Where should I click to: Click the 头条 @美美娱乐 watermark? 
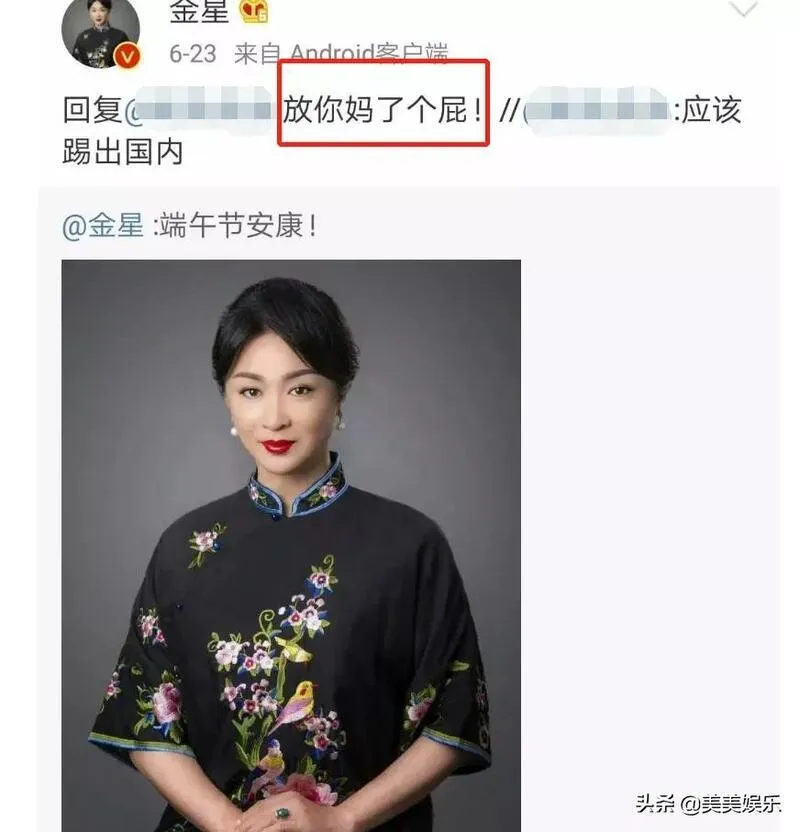pyautogui.click(x=709, y=804)
